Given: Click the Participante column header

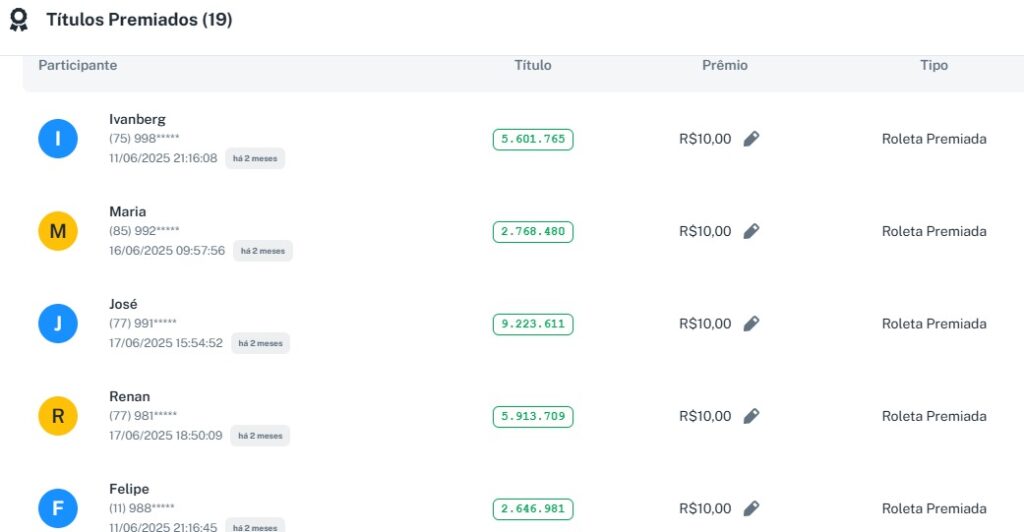Looking at the screenshot, I should pyautogui.click(x=78, y=66).
